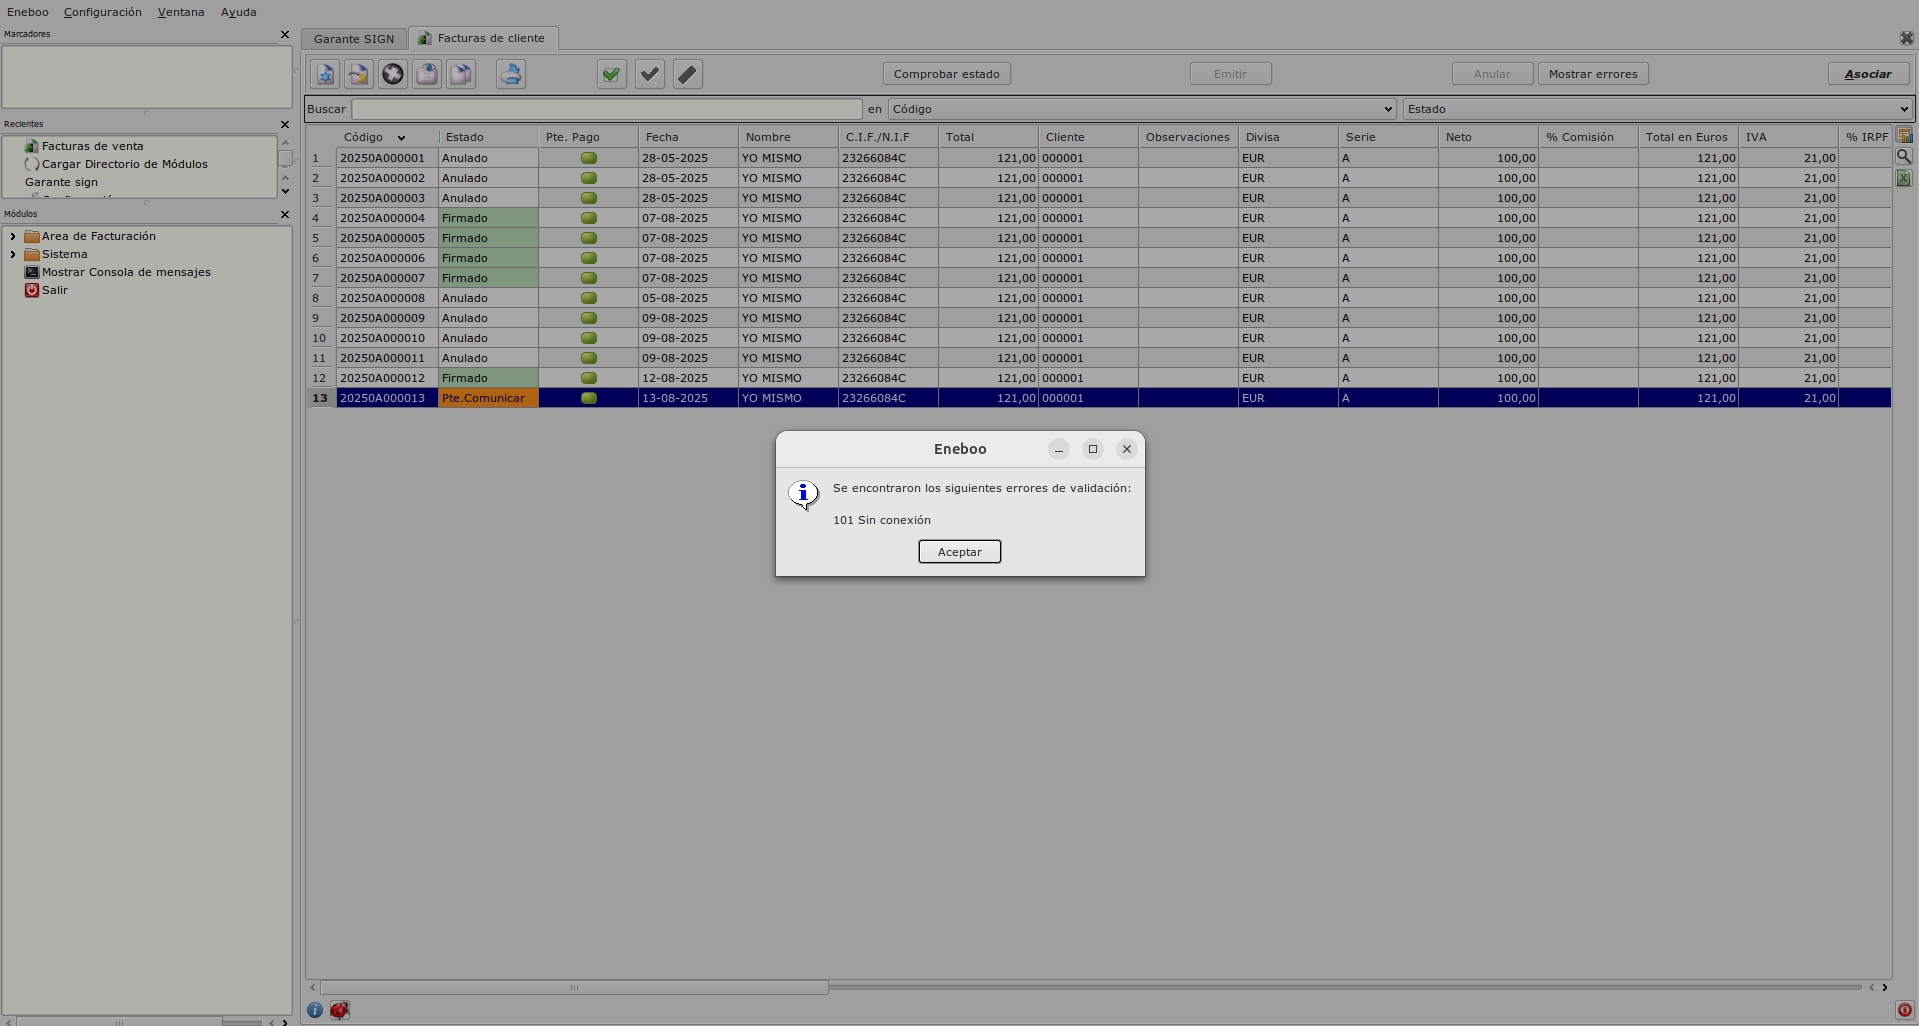
Task: Click the dark checkmark toolbar icon
Action: (x=650, y=74)
